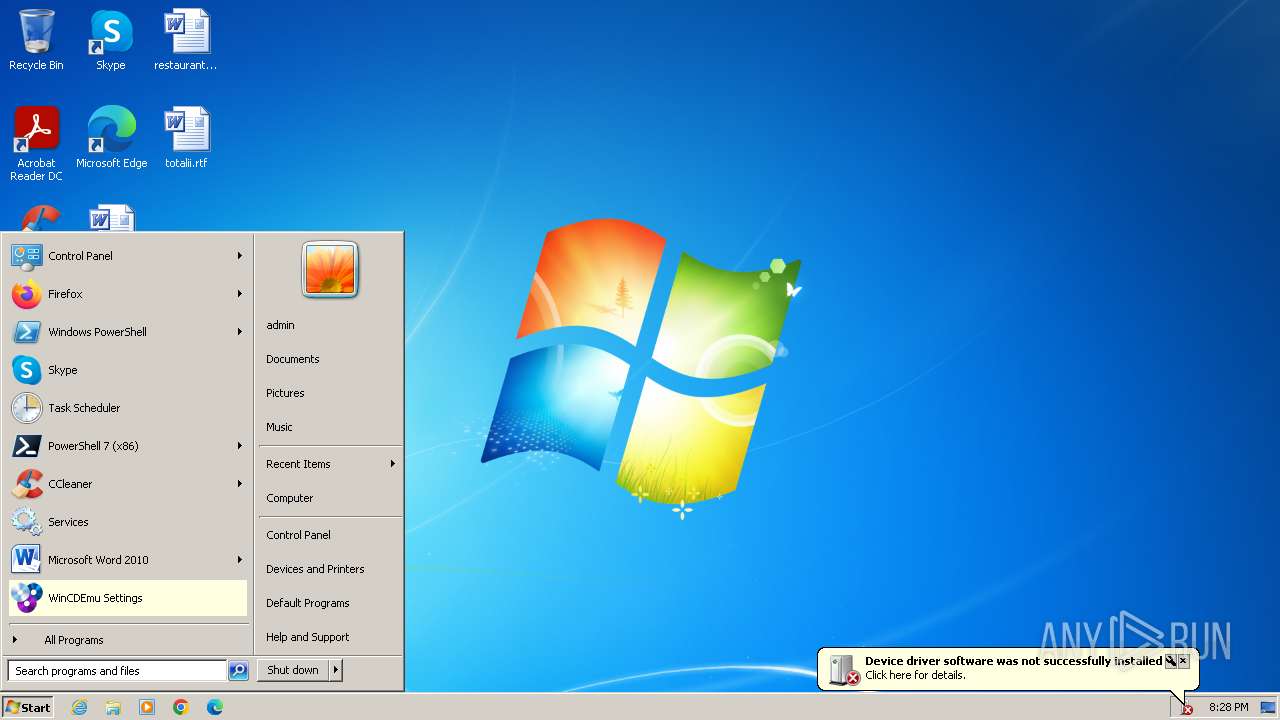
Task: Launch Microsoft Edge desktop shortcut
Action: coord(111,137)
